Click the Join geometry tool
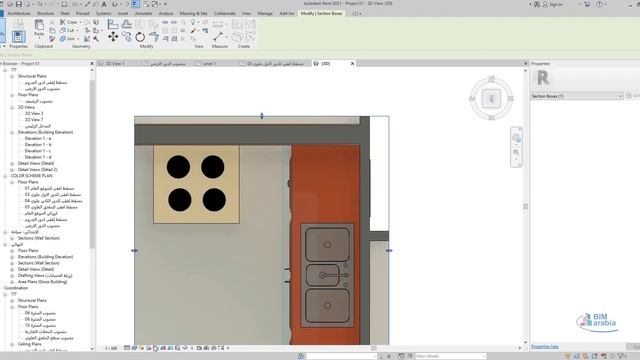 [69, 39]
